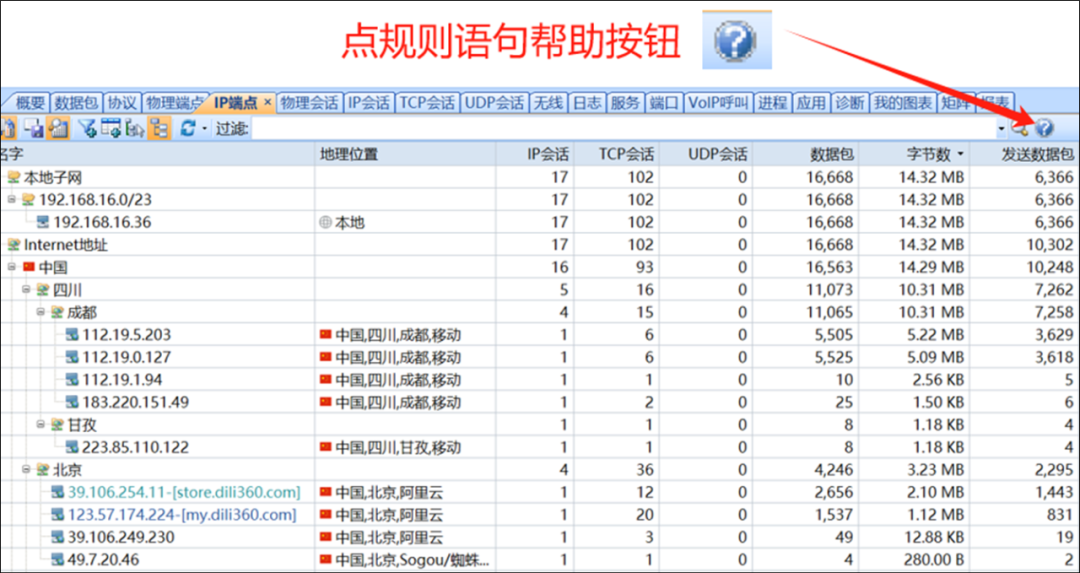1080x573 pixels.
Task: Click the make filter funnel icon
Action: click(86, 128)
